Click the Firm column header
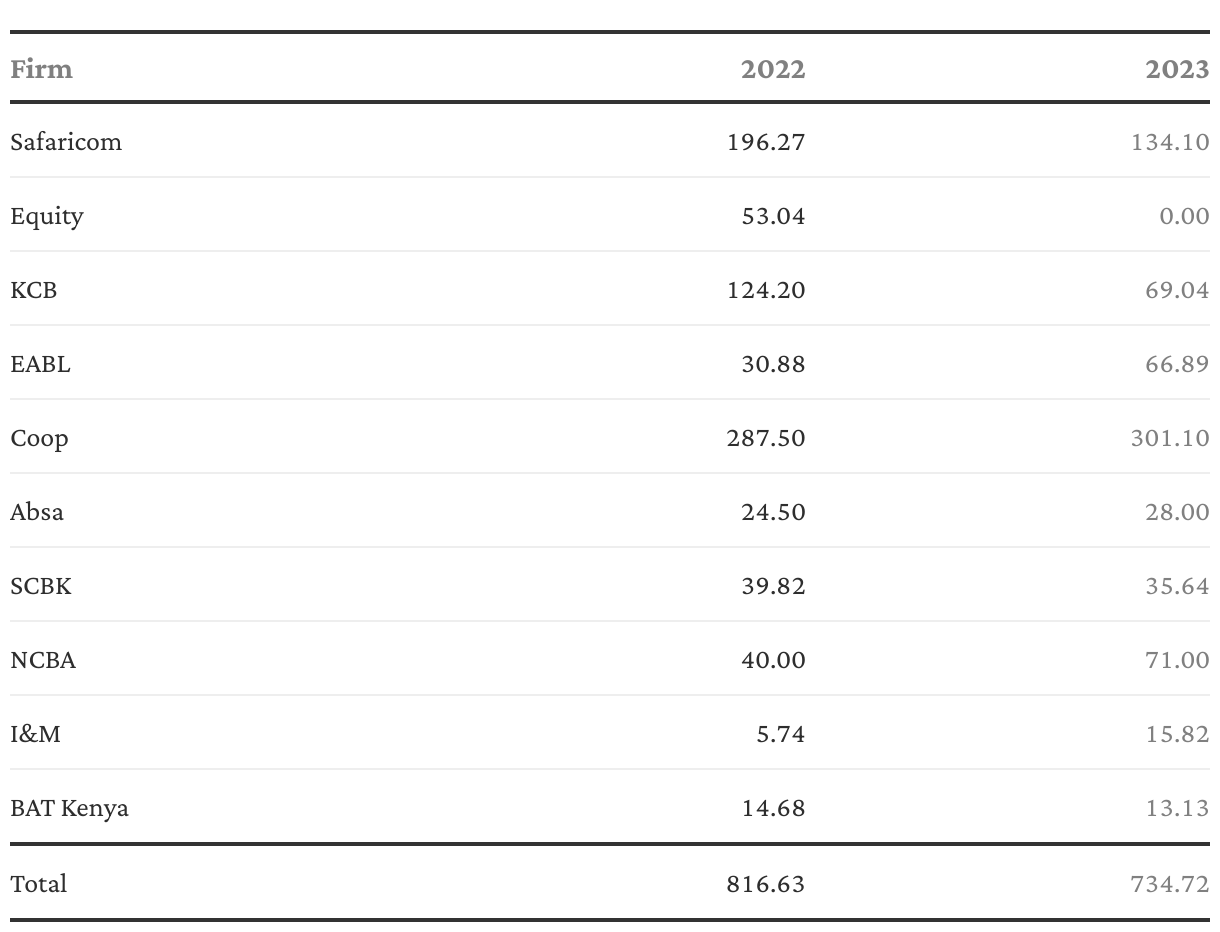Image resolution: width=1220 pixels, height=932 pixels. click(x=41, y=69)
